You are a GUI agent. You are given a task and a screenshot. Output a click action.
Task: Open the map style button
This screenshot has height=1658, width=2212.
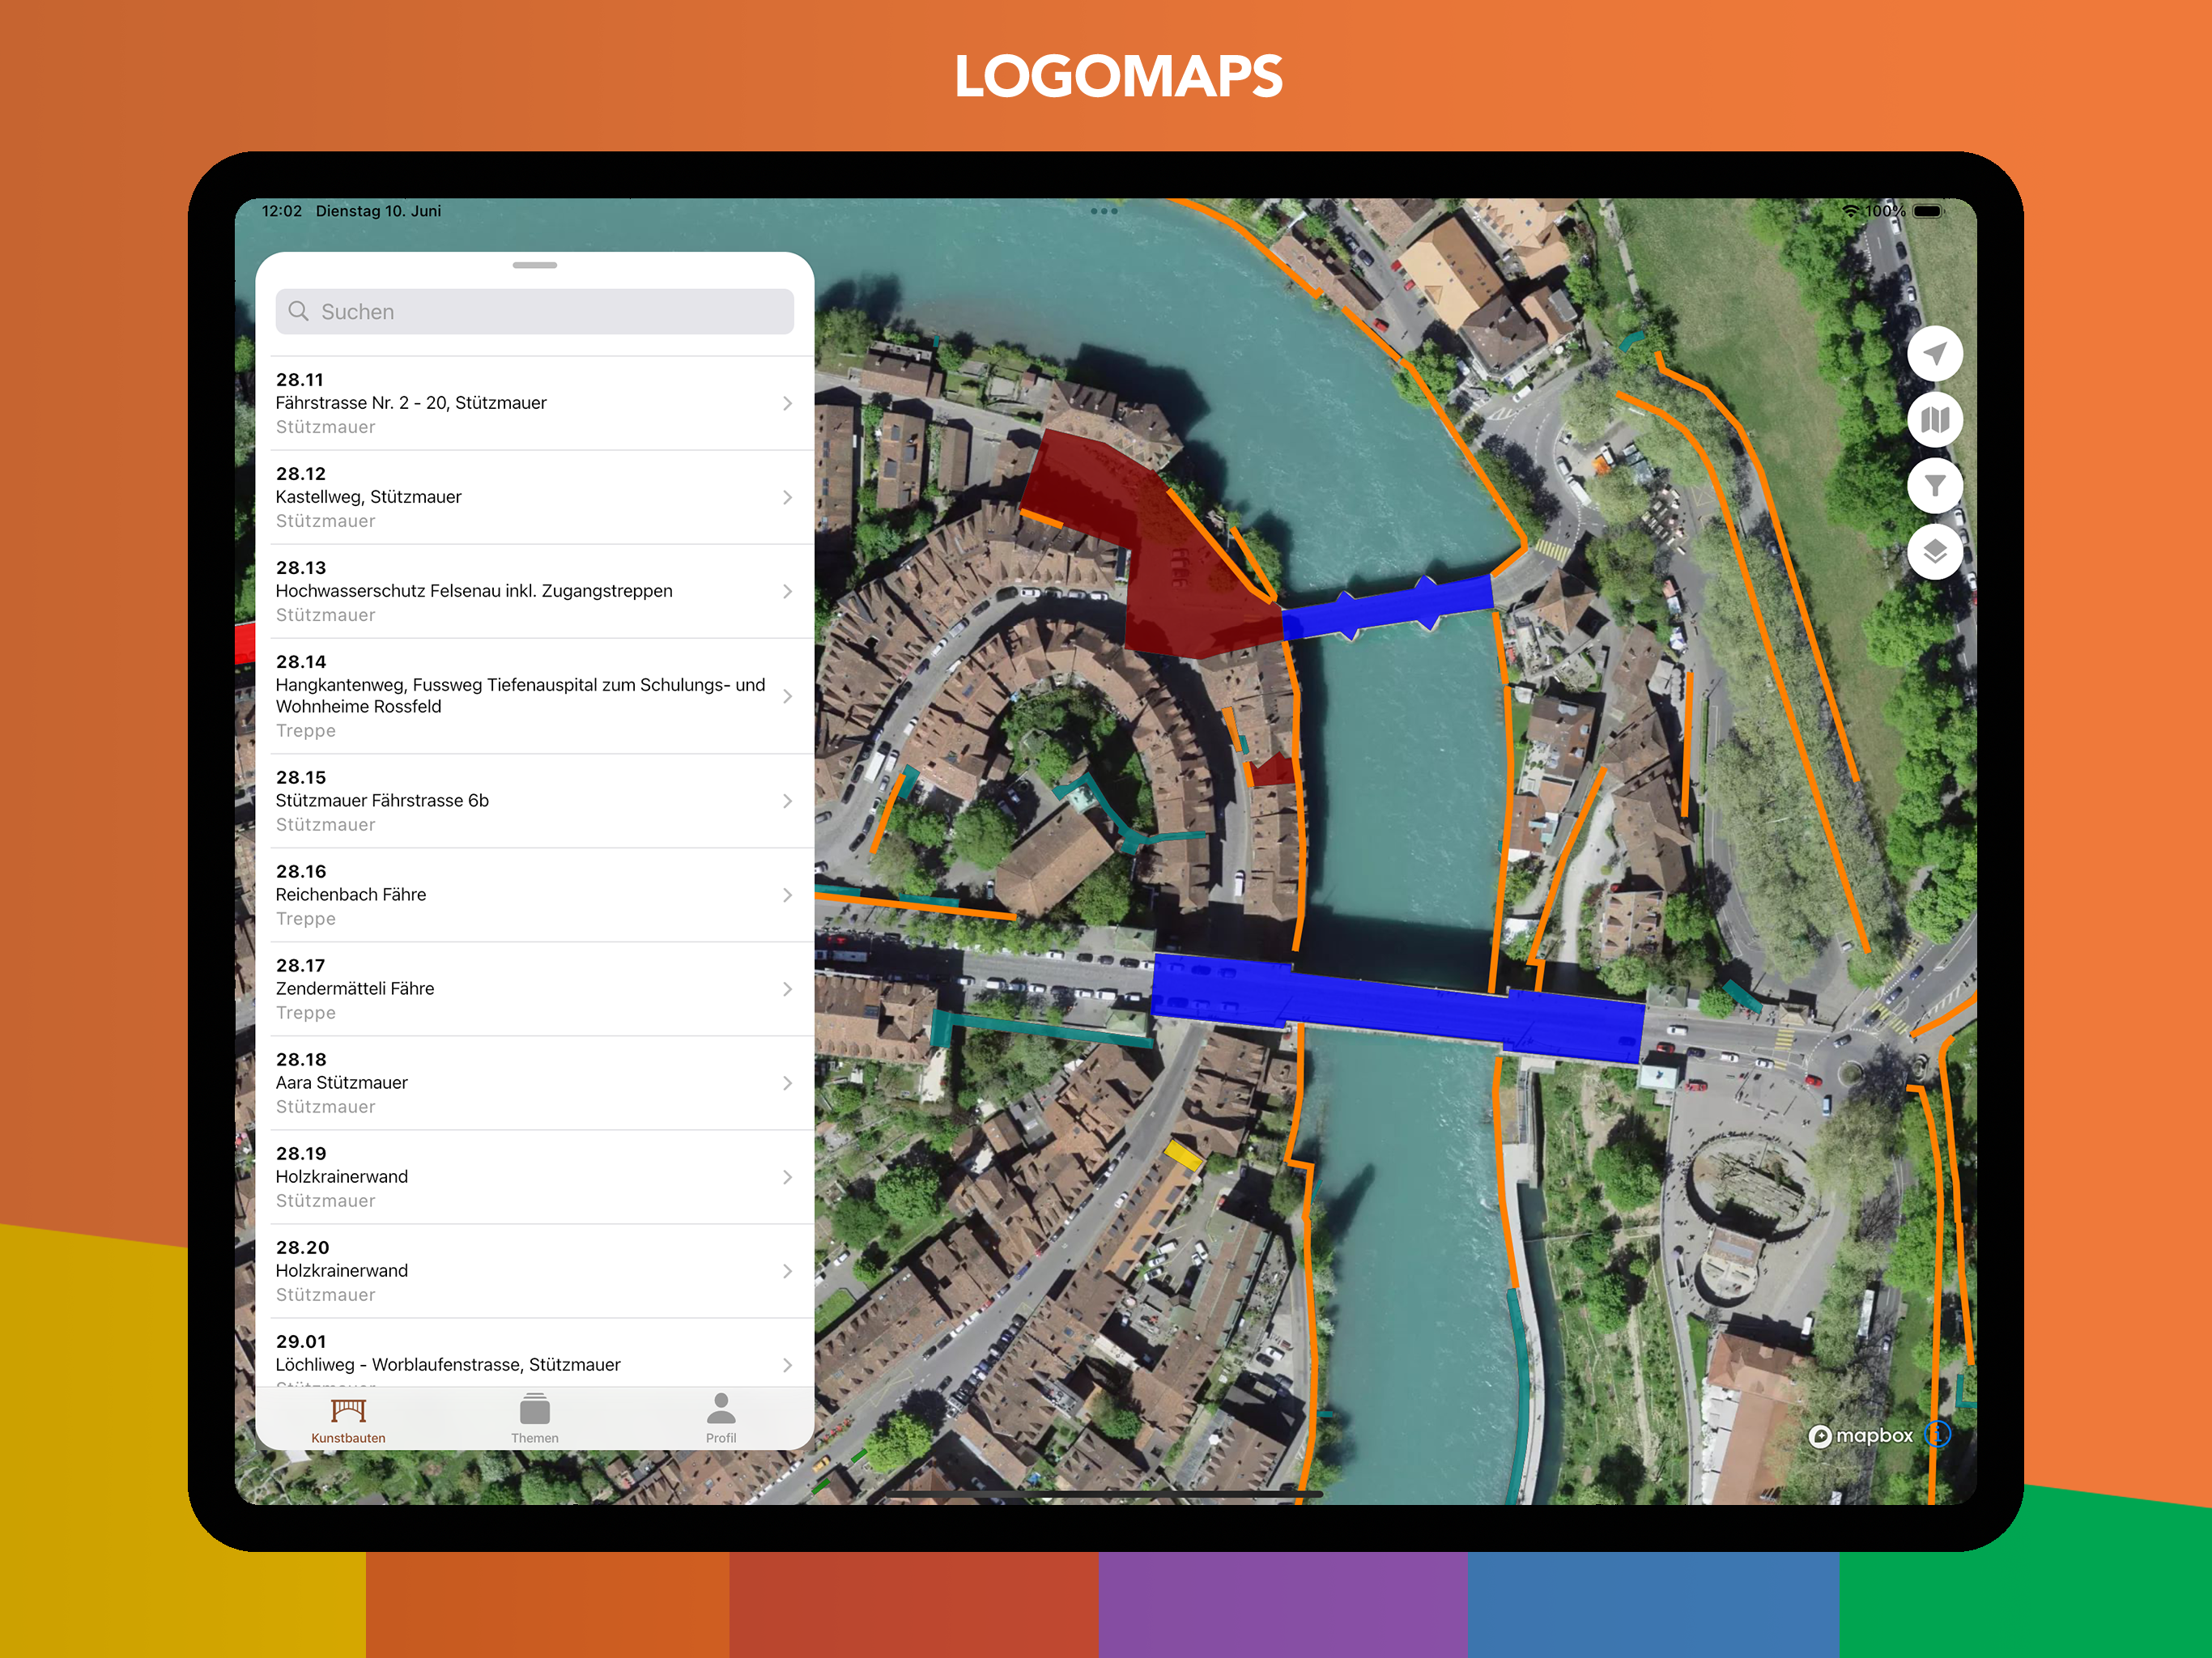point(1934,420)
